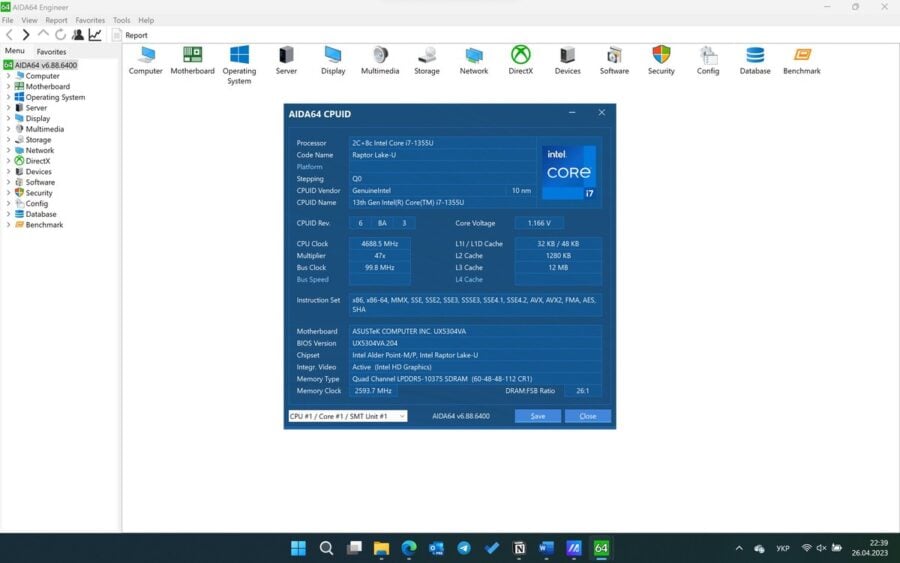Open the Benchmark category icon
The image size is (900, 563).
click(802, 60)
